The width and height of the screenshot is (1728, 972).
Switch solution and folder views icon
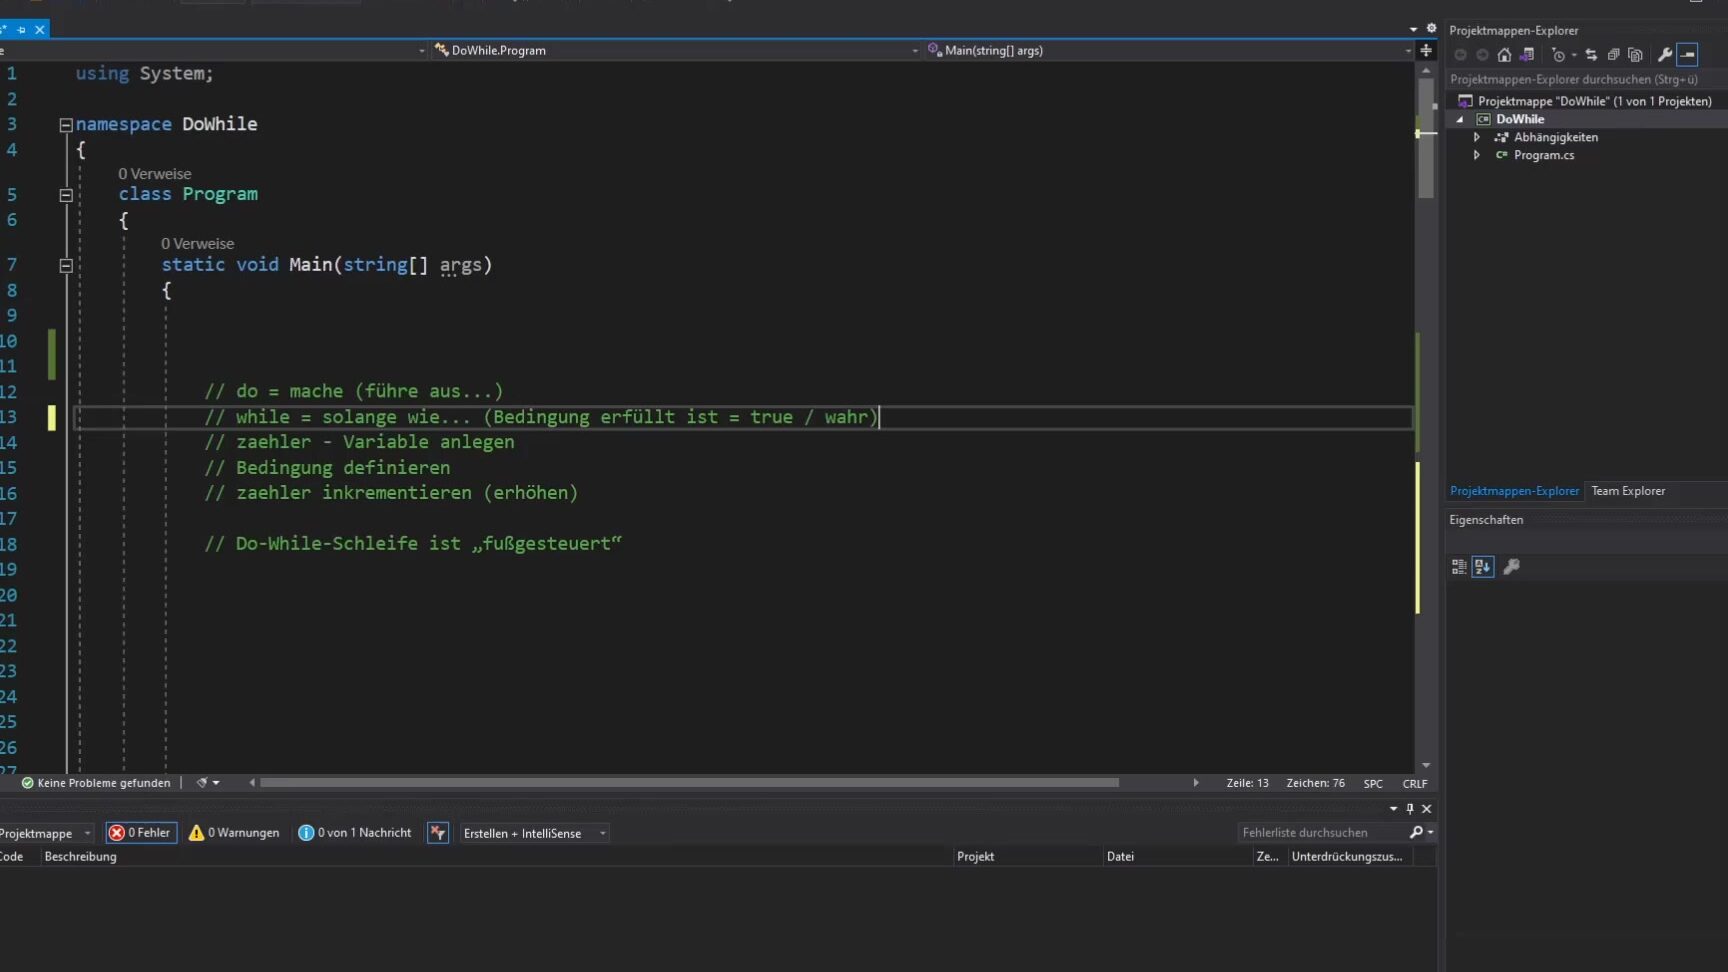[x=1527, y=55]
